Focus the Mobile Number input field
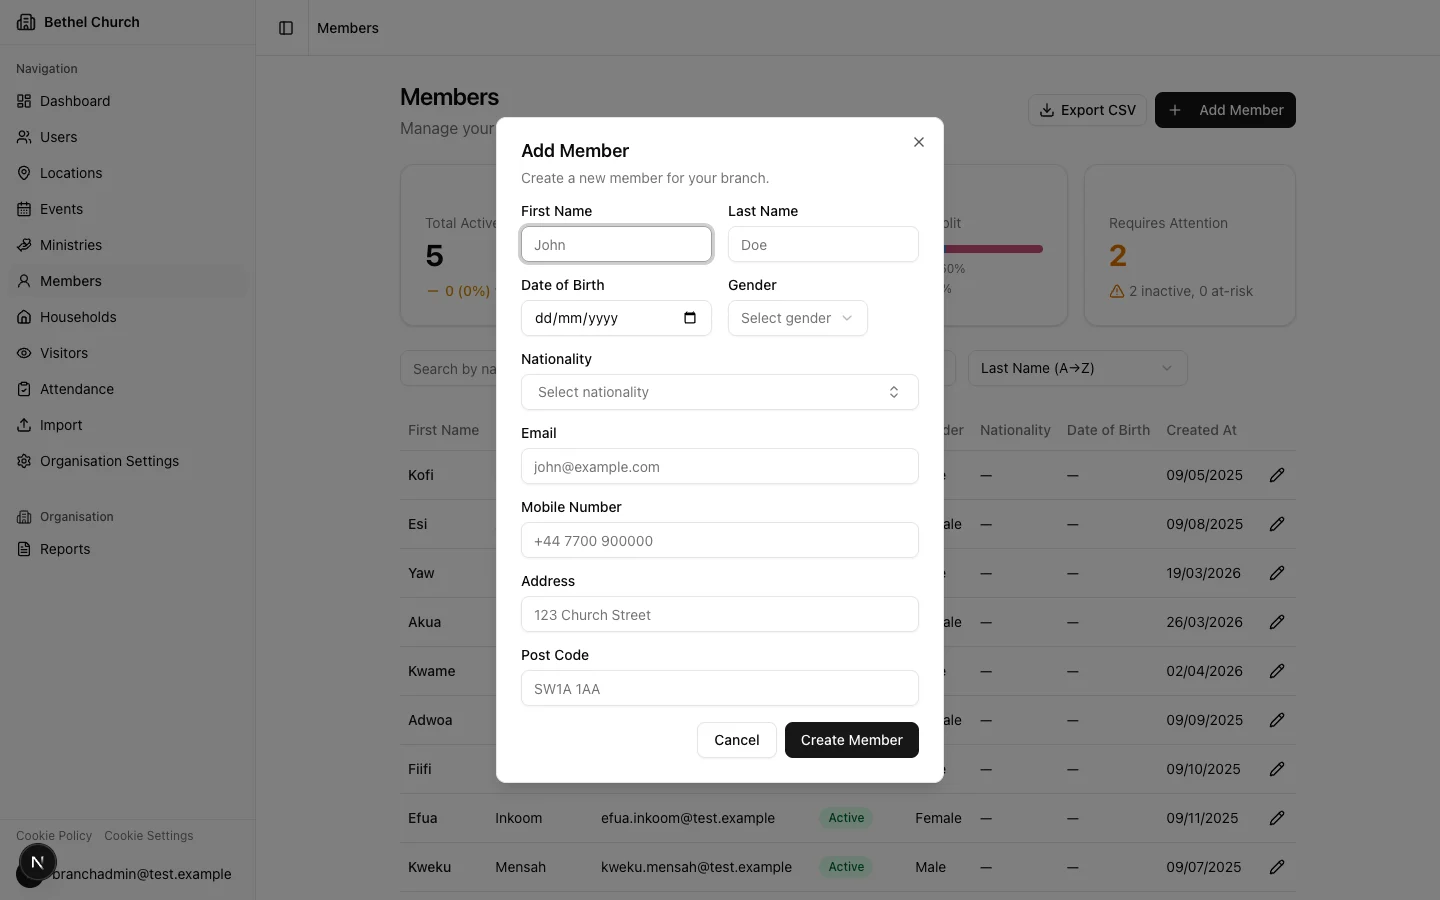 [x=720, y=540]
